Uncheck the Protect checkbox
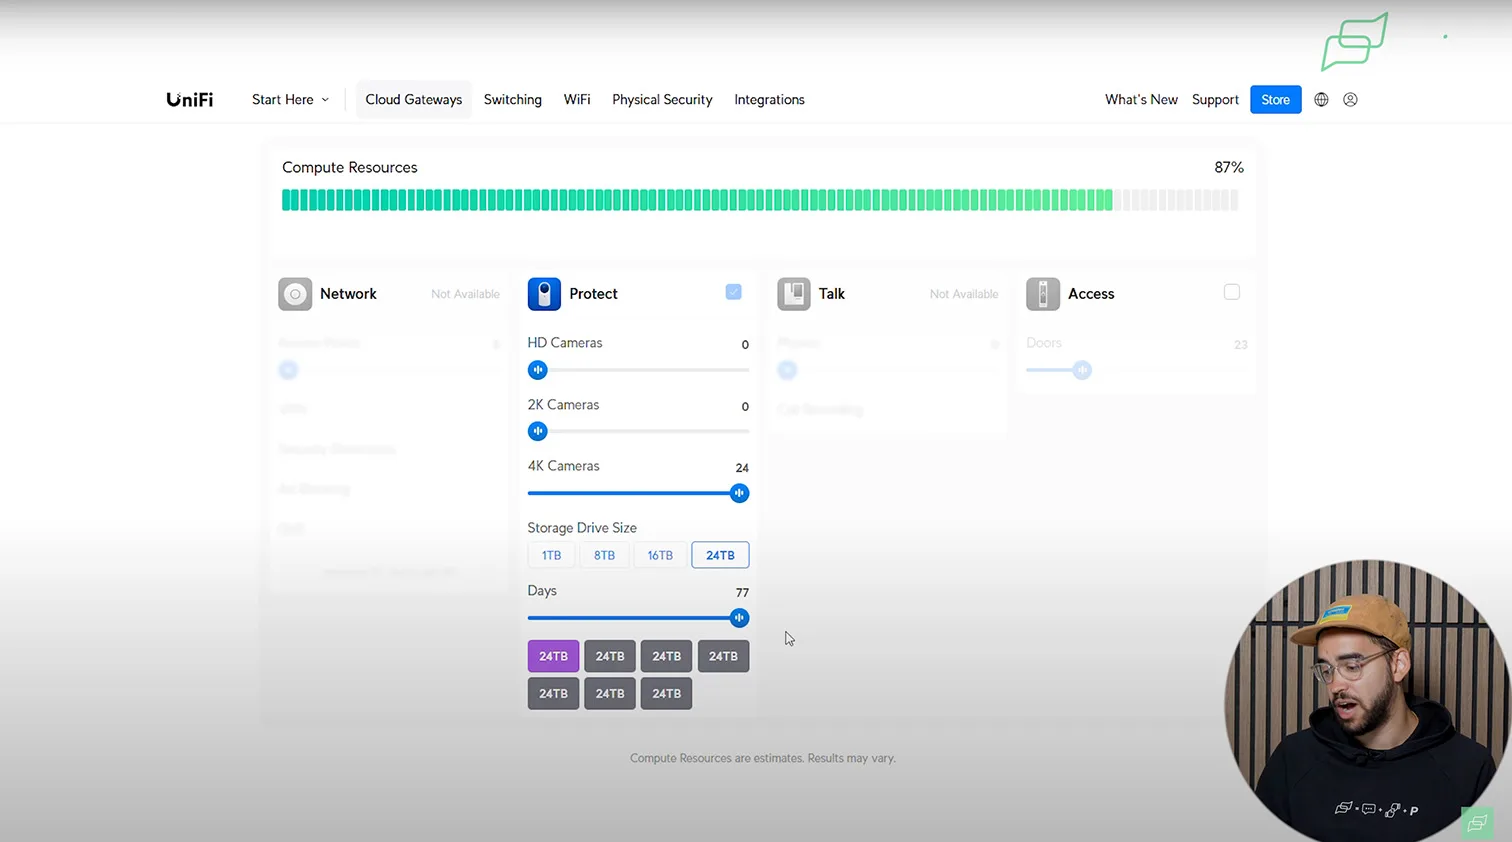The image size is (1512, 842). coord(733,292)
